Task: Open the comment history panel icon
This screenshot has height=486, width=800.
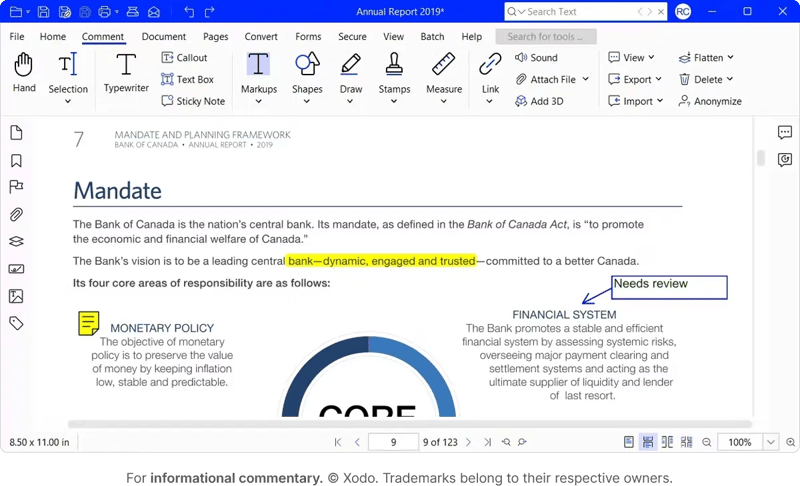Action: click(785, 160)
